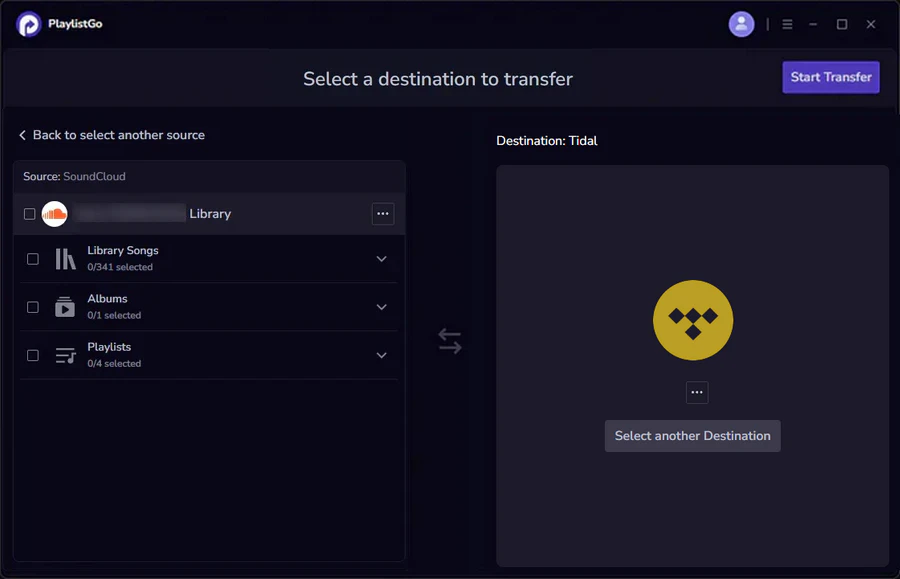Go back to select another source
The height and width of the screenshot is (579, 900).
[x=112, y=135]
